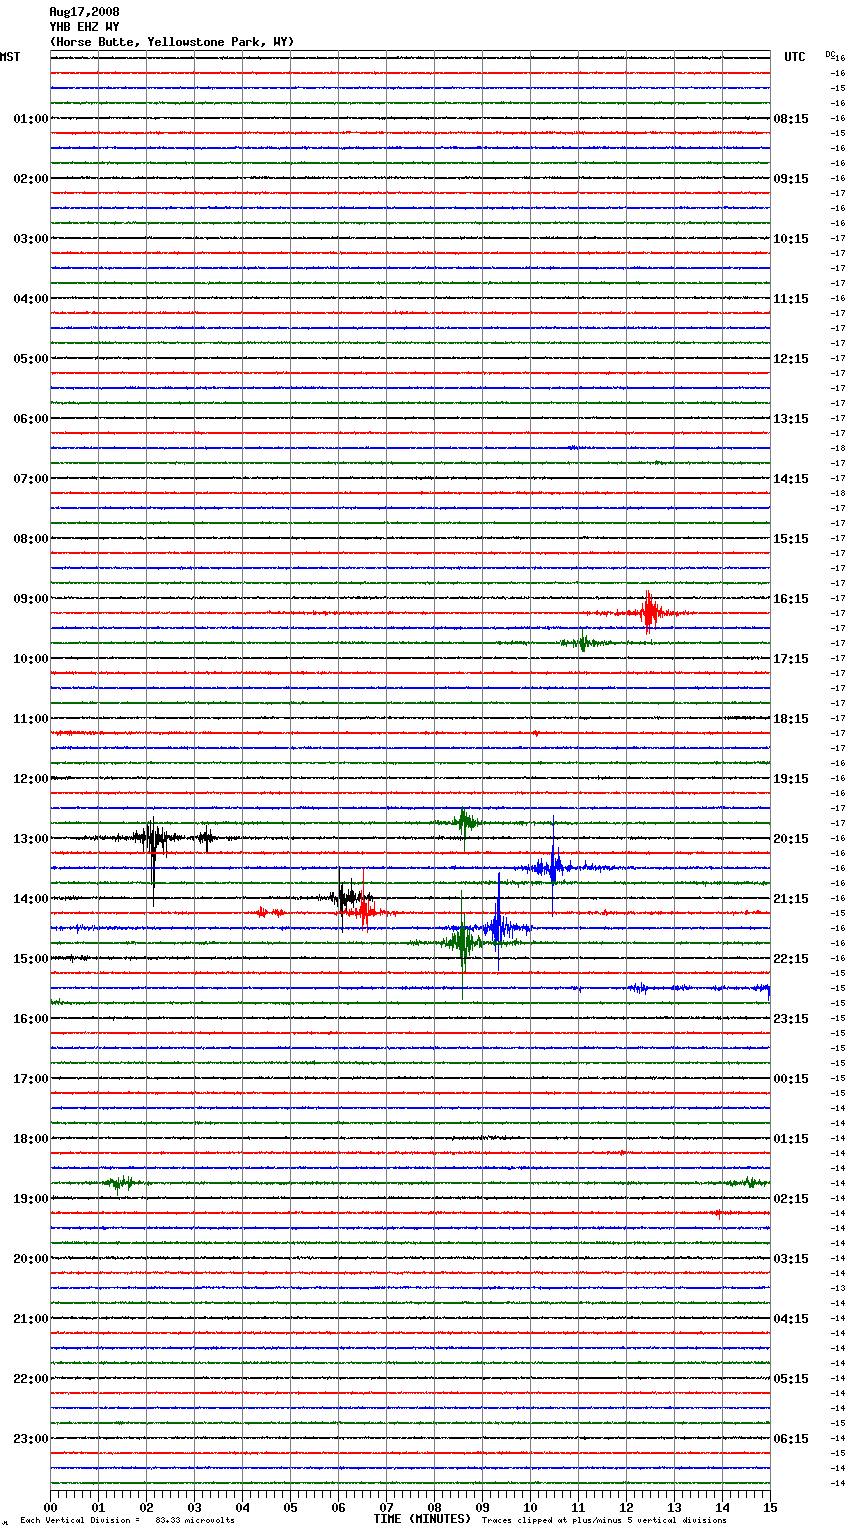Select the 15:00 MST hour label
850x1534 pixels.
click(30, 959)
